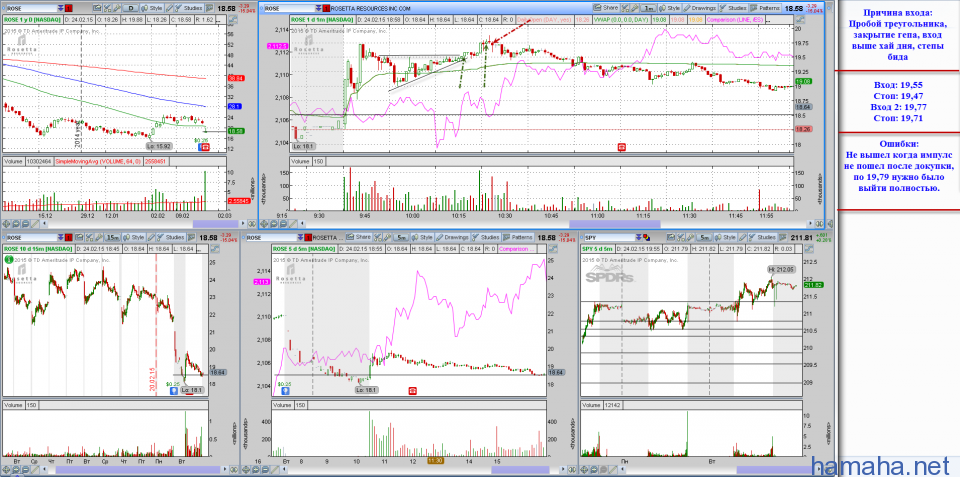Click the SPY 5 d 5m chart label

[x=598, y=248]
